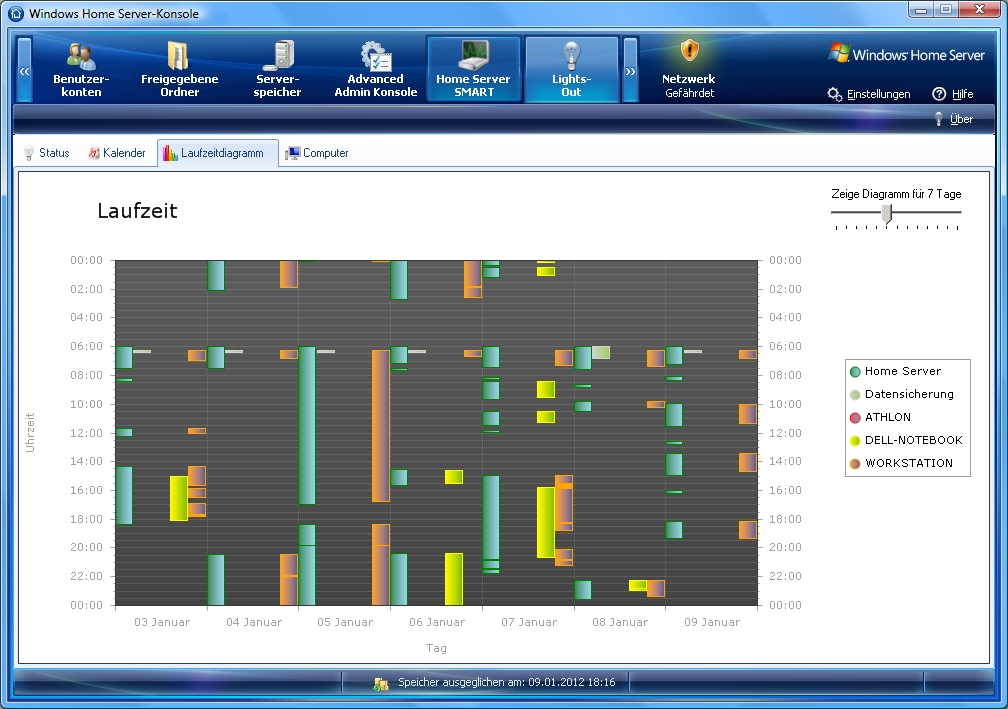The width and height of the screenshot is (1008, 709).
Task: Click the Windows Home Server logo
Action: pyautogui.click(x=906, y=55)
